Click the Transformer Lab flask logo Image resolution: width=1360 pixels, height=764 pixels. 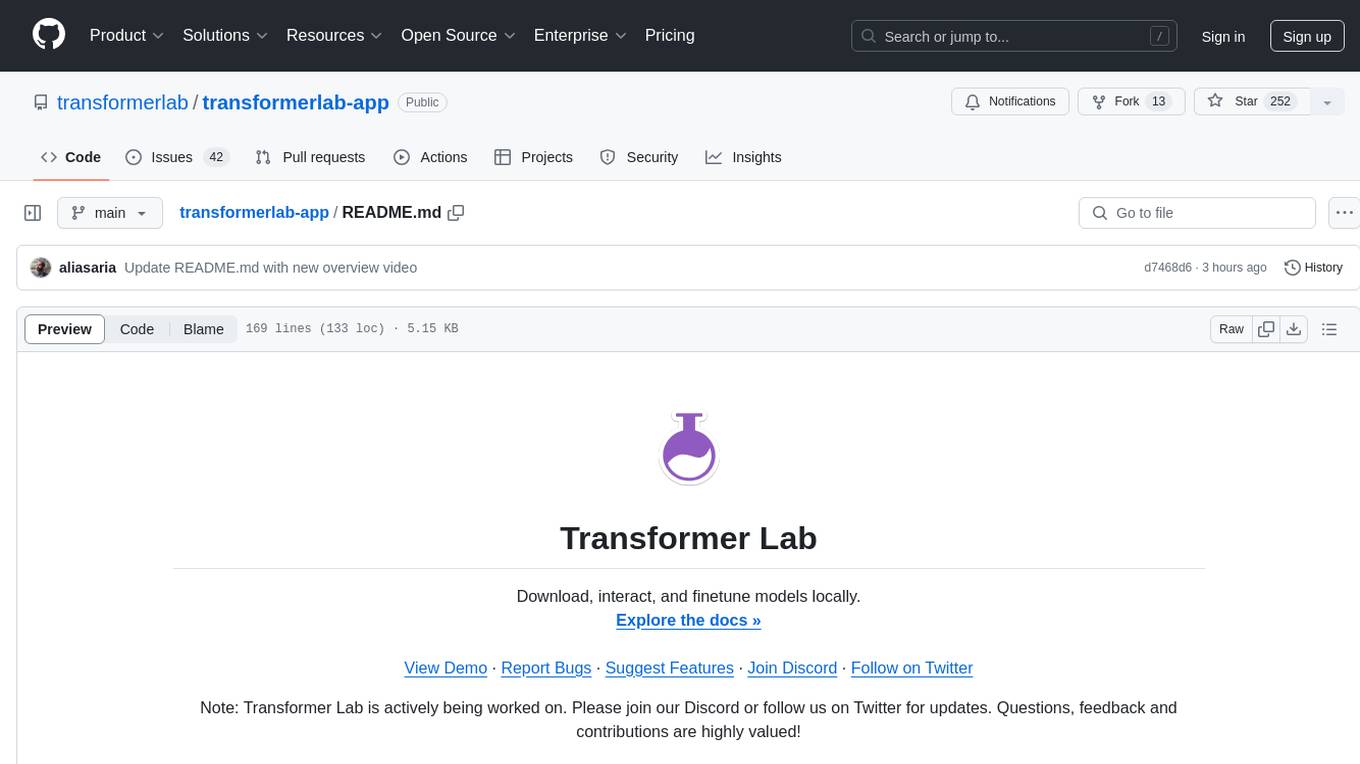tap(689, 447)
